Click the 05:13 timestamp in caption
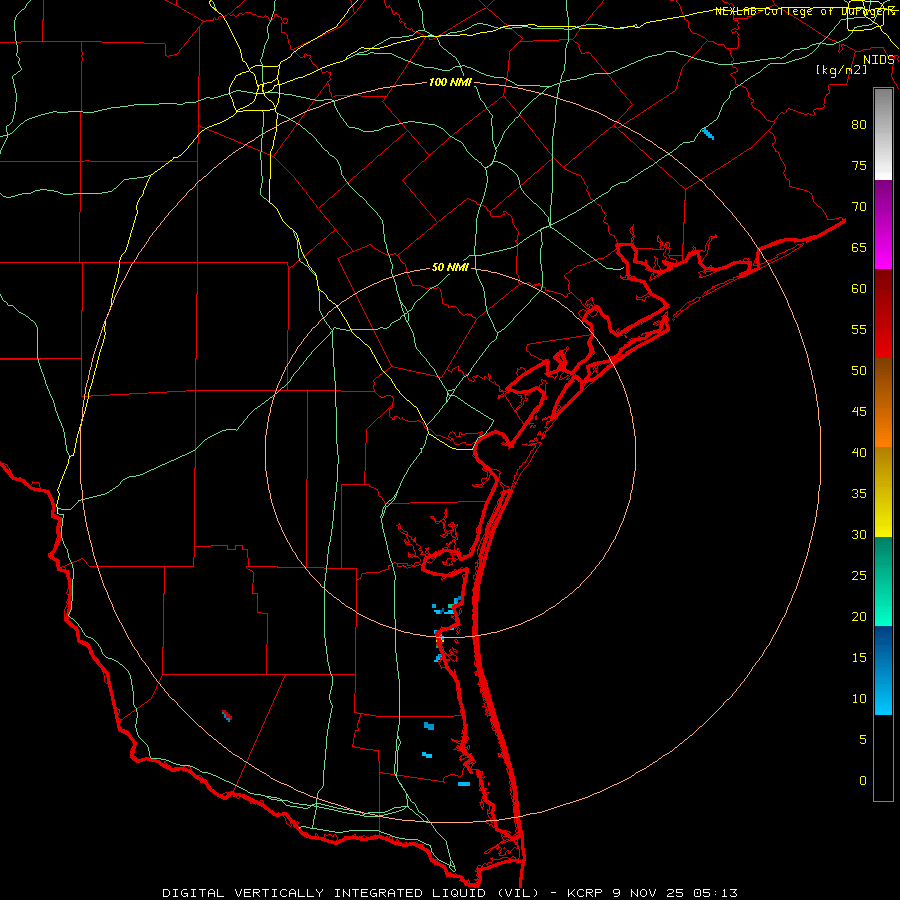Screen dimensions: 900x900 [715, 893]
